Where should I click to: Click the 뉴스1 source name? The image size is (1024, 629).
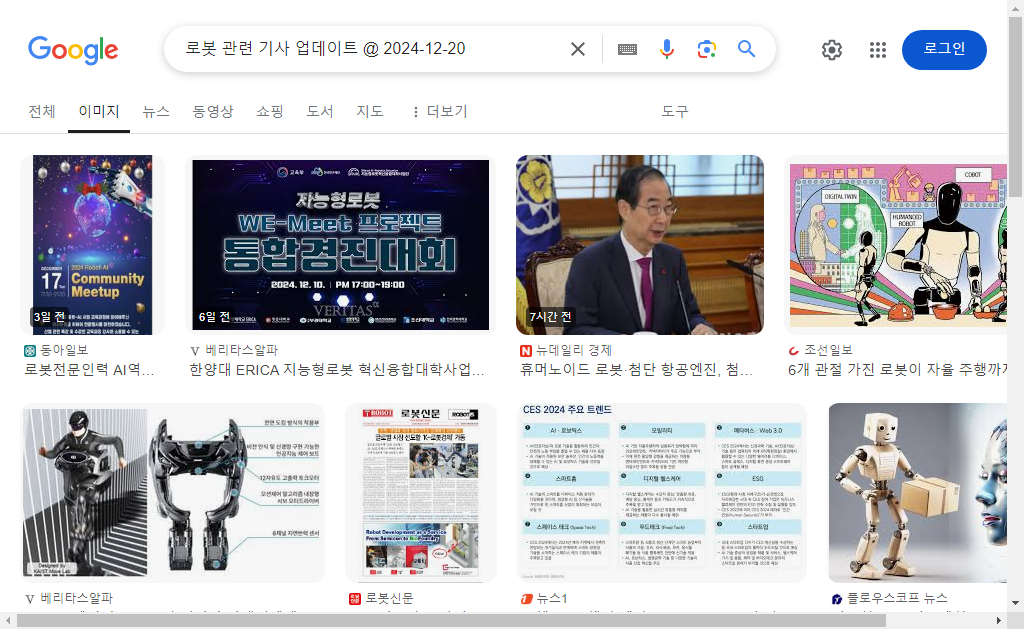click(x=552, y=598)
